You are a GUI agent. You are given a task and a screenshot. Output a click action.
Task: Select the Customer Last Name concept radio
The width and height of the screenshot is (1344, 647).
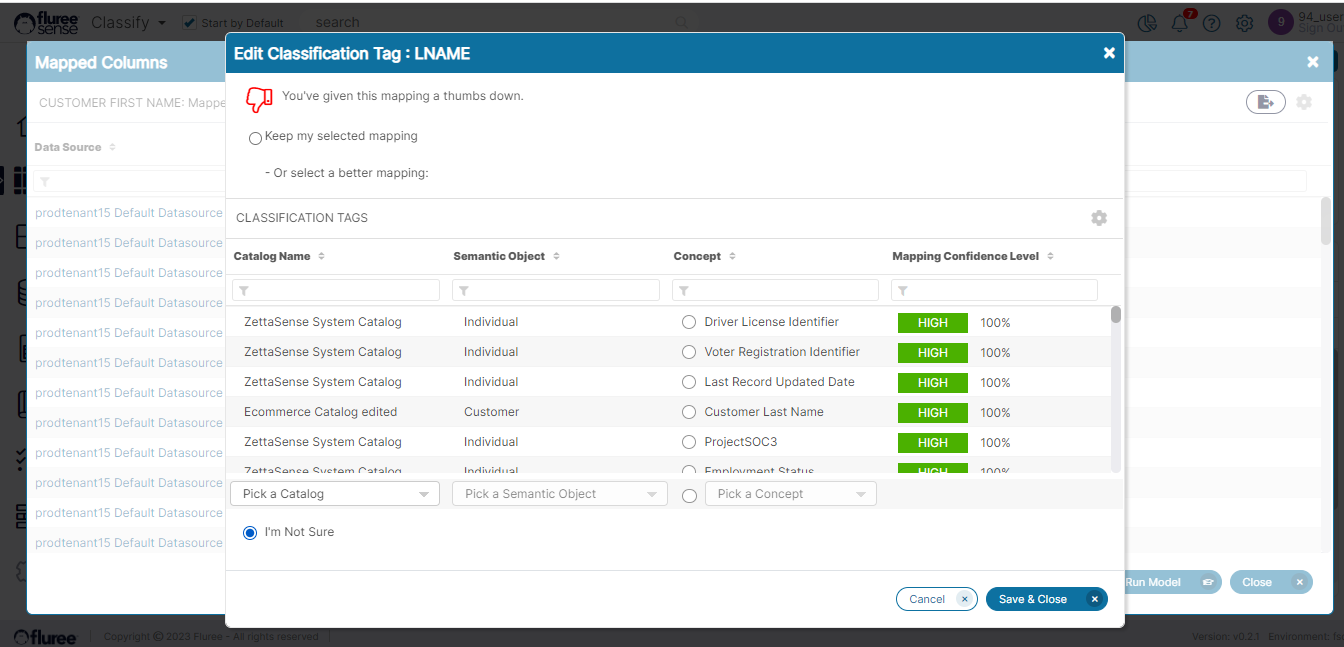point(689,412)
